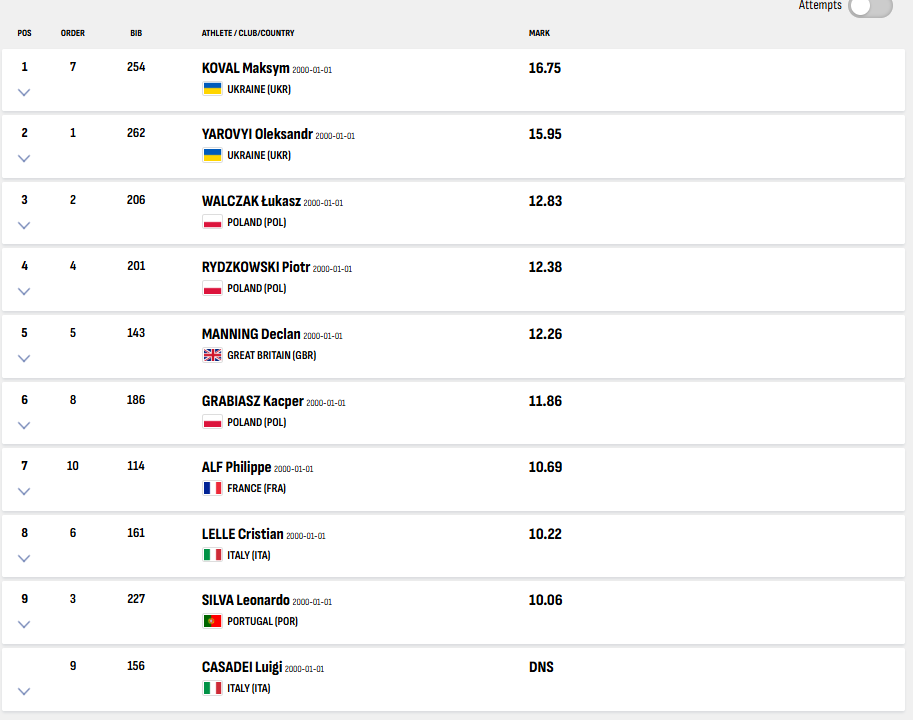This screenshot has height=720, width=913.
Task: Open athlete SILVA Leonardo's name link
Action: click(245, 600)
